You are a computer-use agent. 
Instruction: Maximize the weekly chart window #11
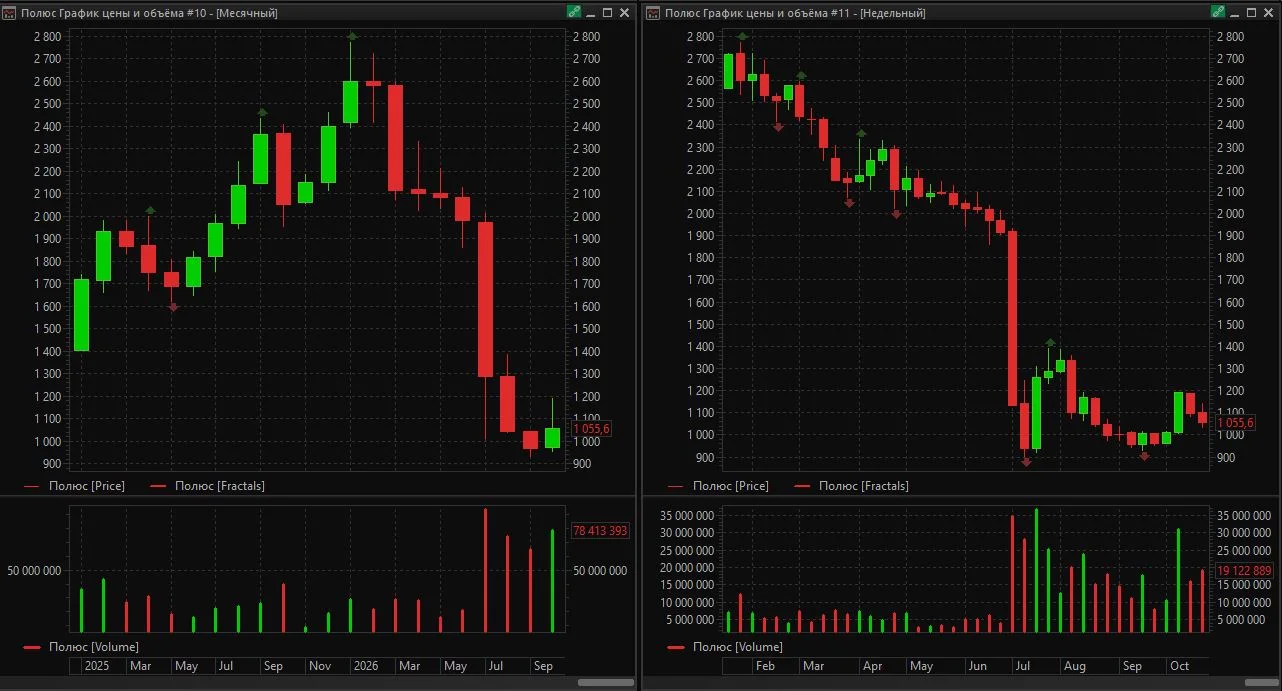point(1250,13)
